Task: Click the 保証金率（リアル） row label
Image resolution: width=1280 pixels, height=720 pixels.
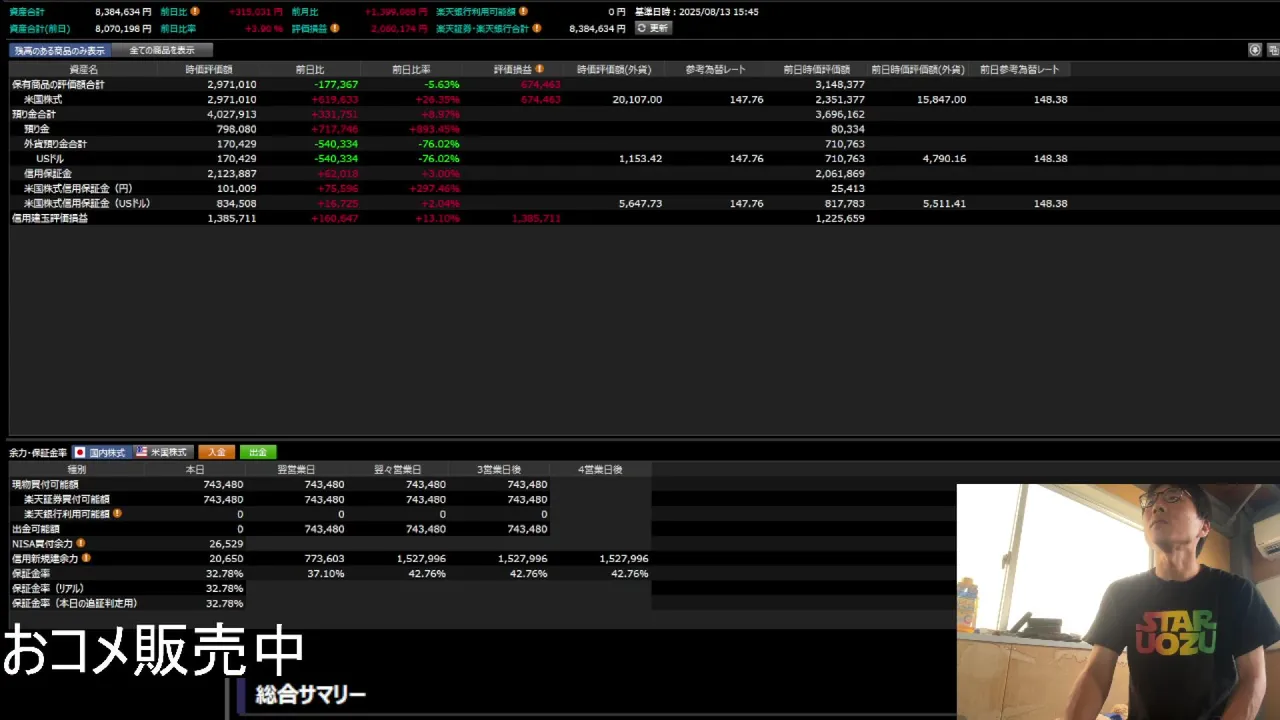Action: pyautogui.click(x=48, y=588)
